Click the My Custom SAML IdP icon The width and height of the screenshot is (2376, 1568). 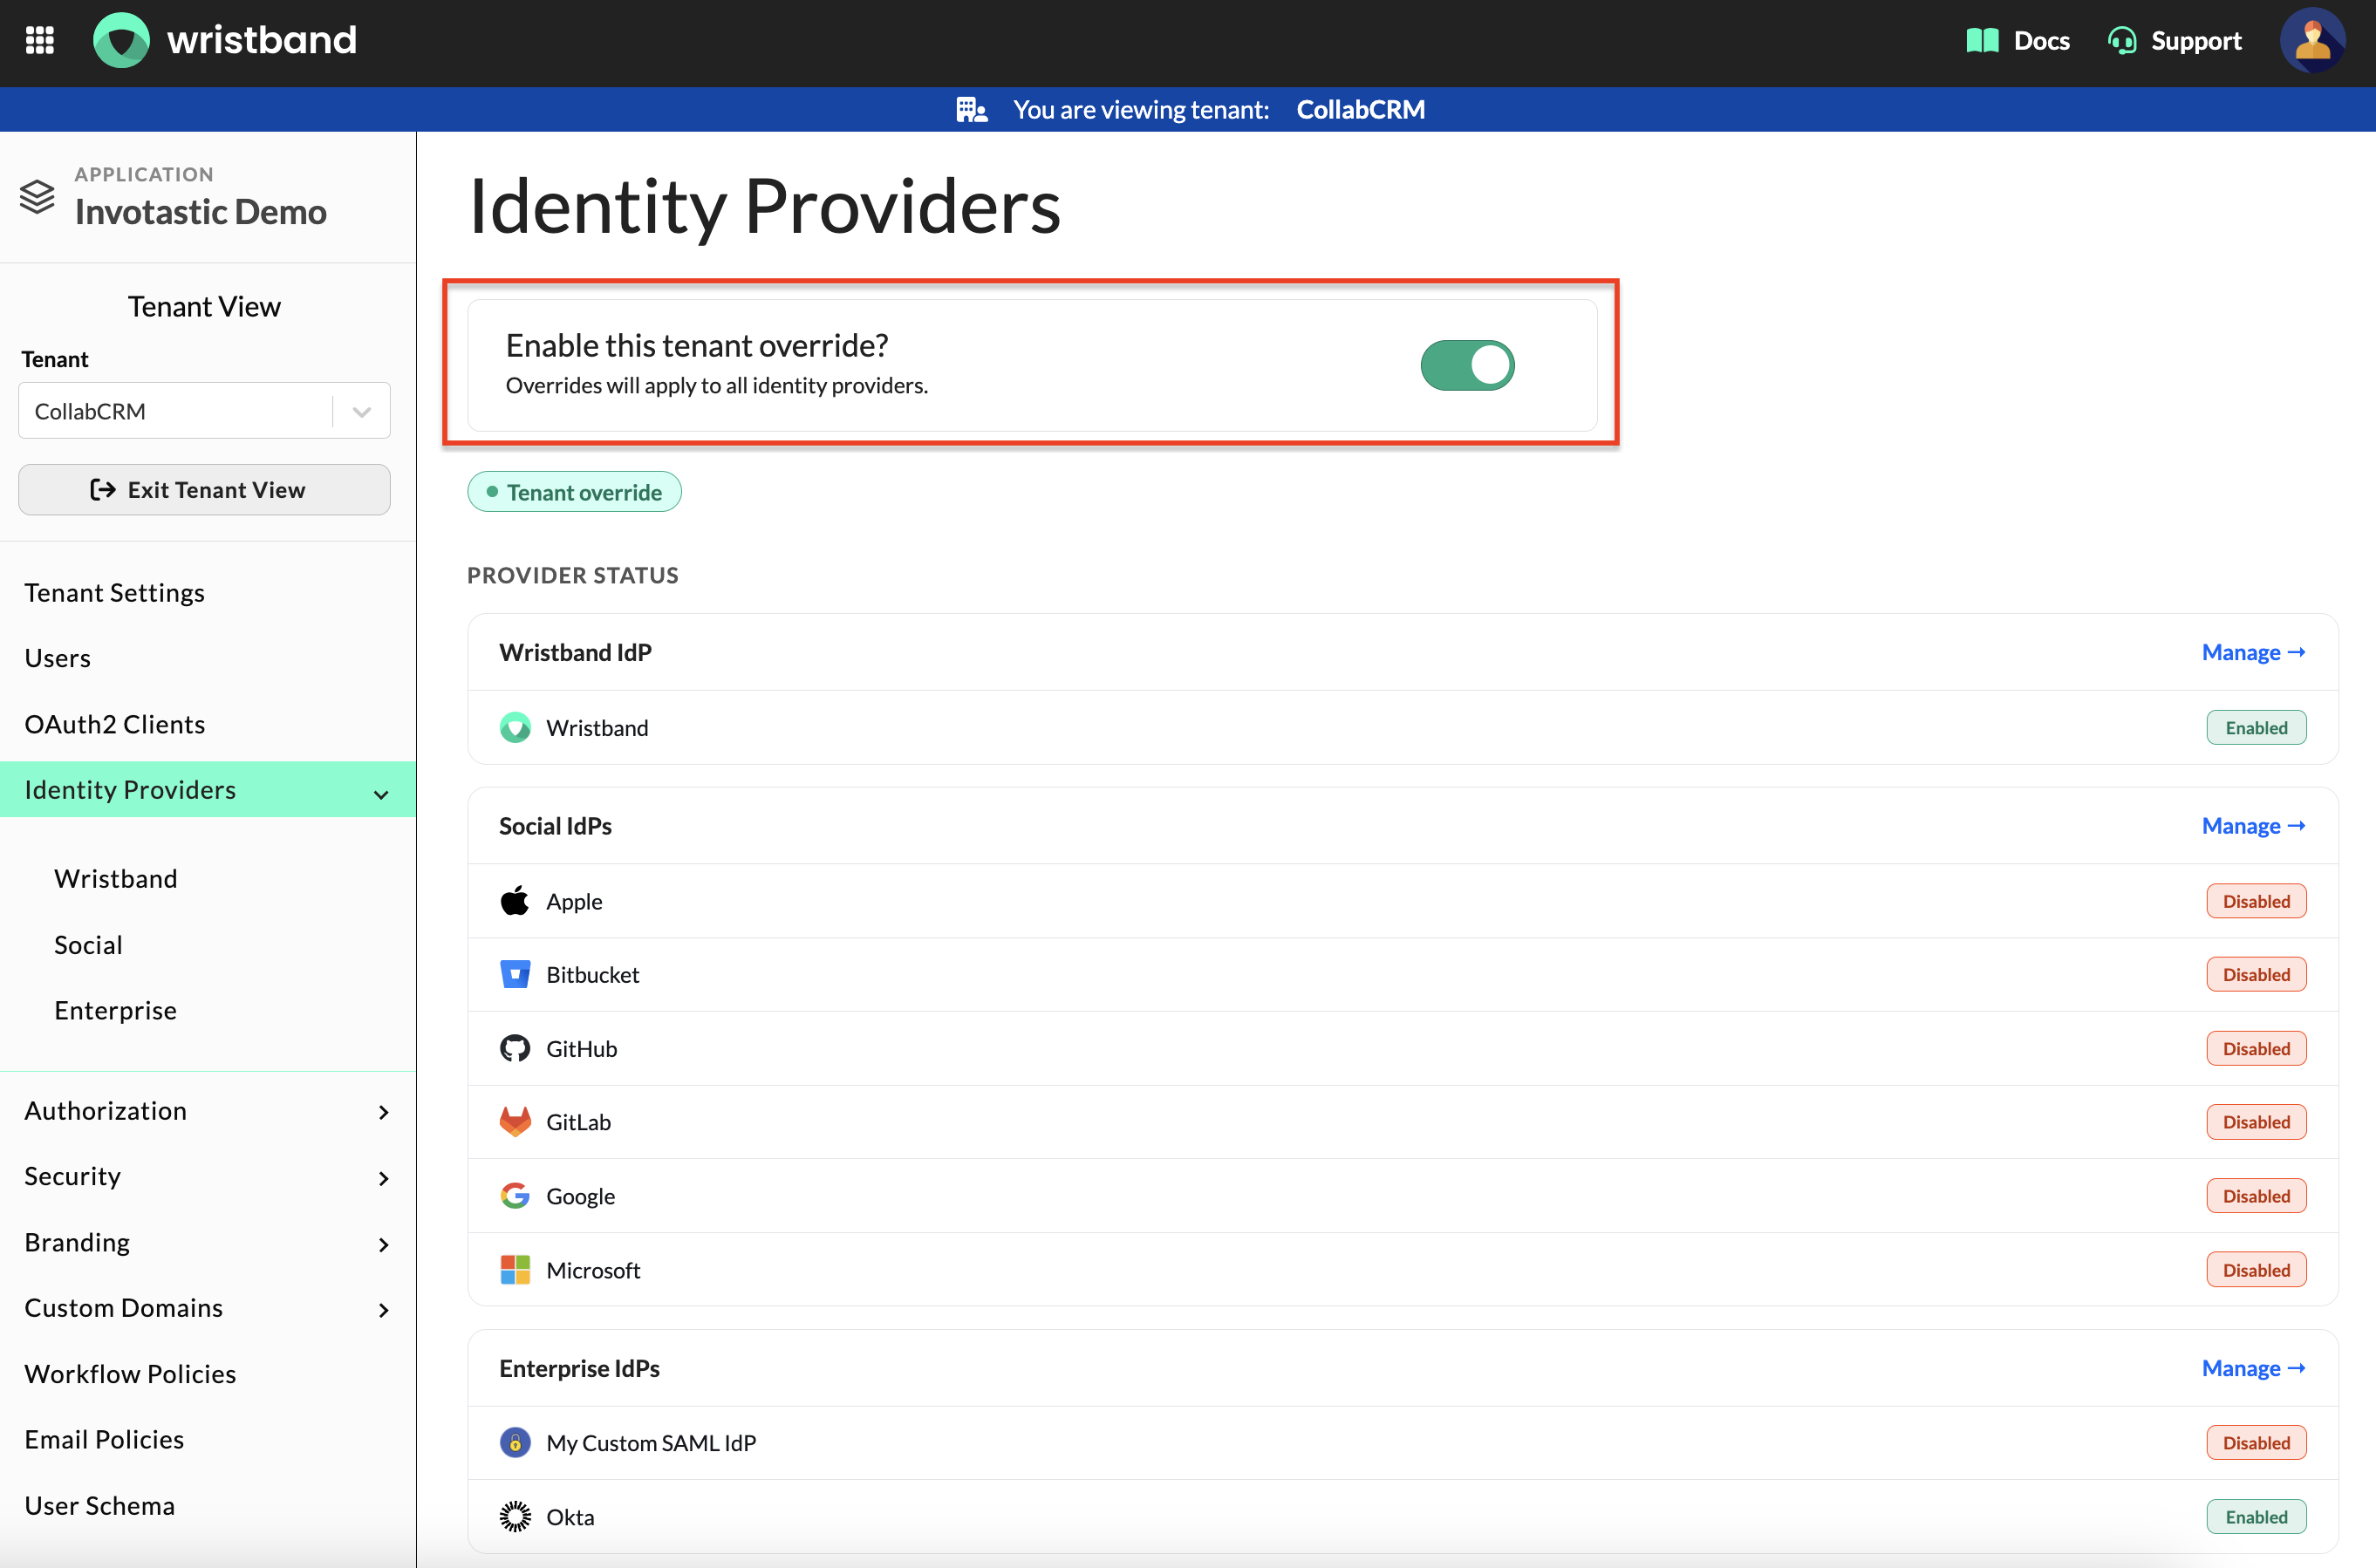pyautogui.click(x=515, y=1443)
